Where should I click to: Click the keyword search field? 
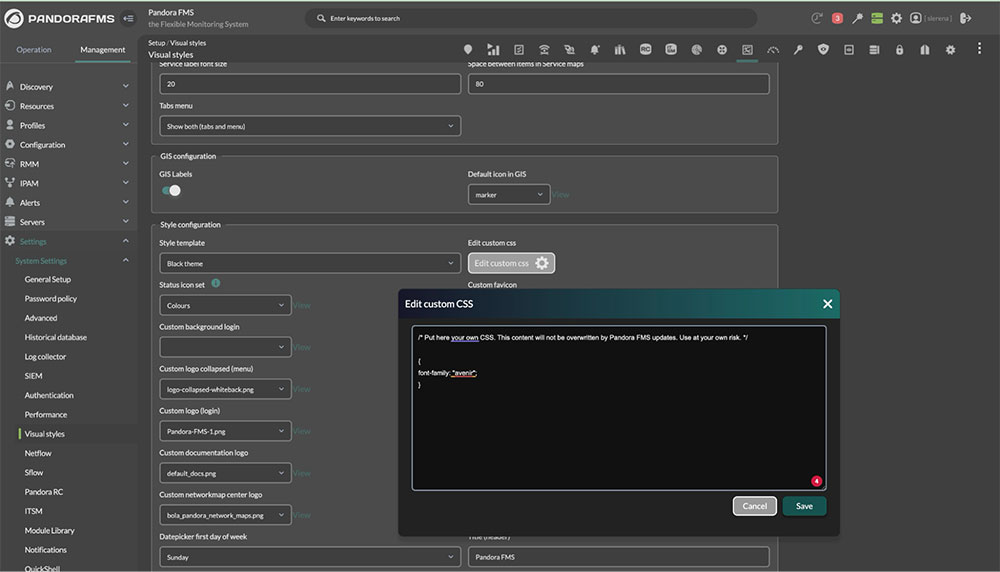point(531,18)
